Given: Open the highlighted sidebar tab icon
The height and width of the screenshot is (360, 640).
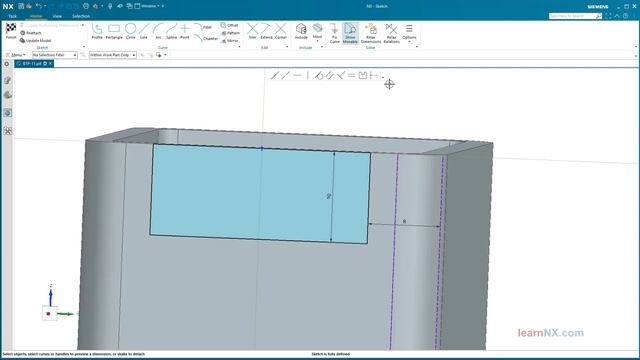Looking at the screenshot, I should (x=7, y=113).
